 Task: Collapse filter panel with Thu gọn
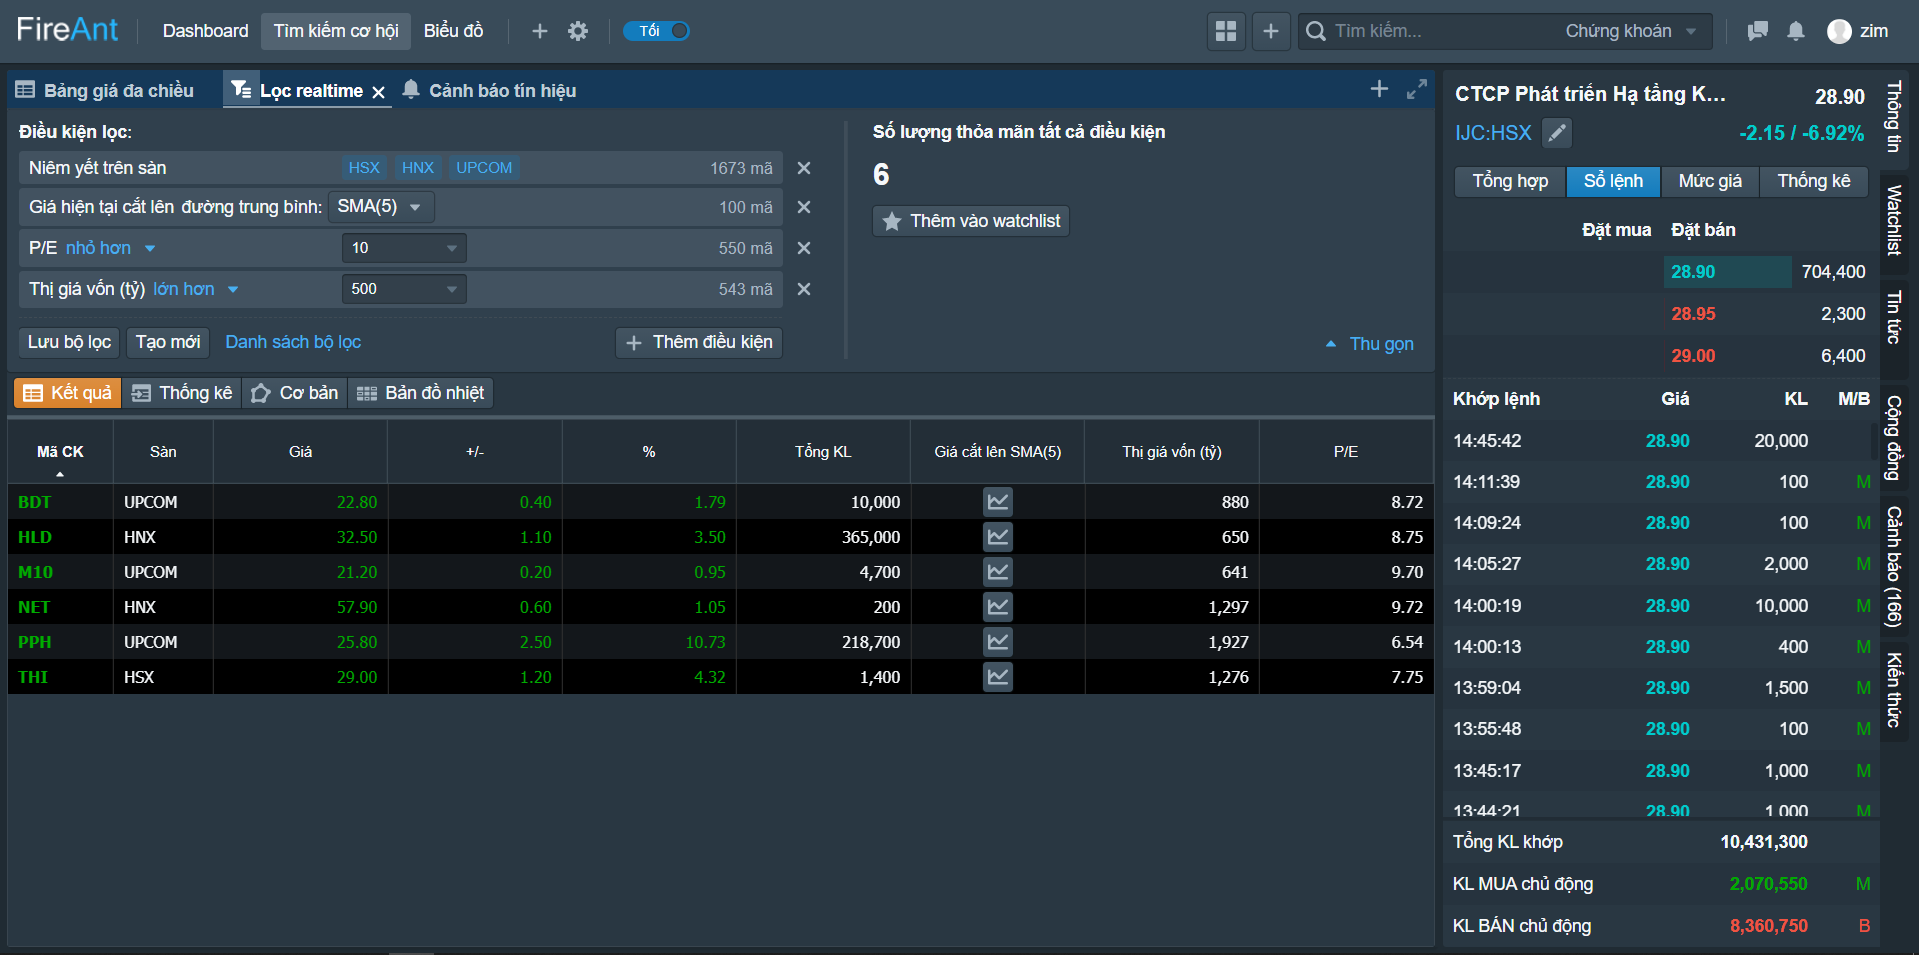coord(1370,344)
